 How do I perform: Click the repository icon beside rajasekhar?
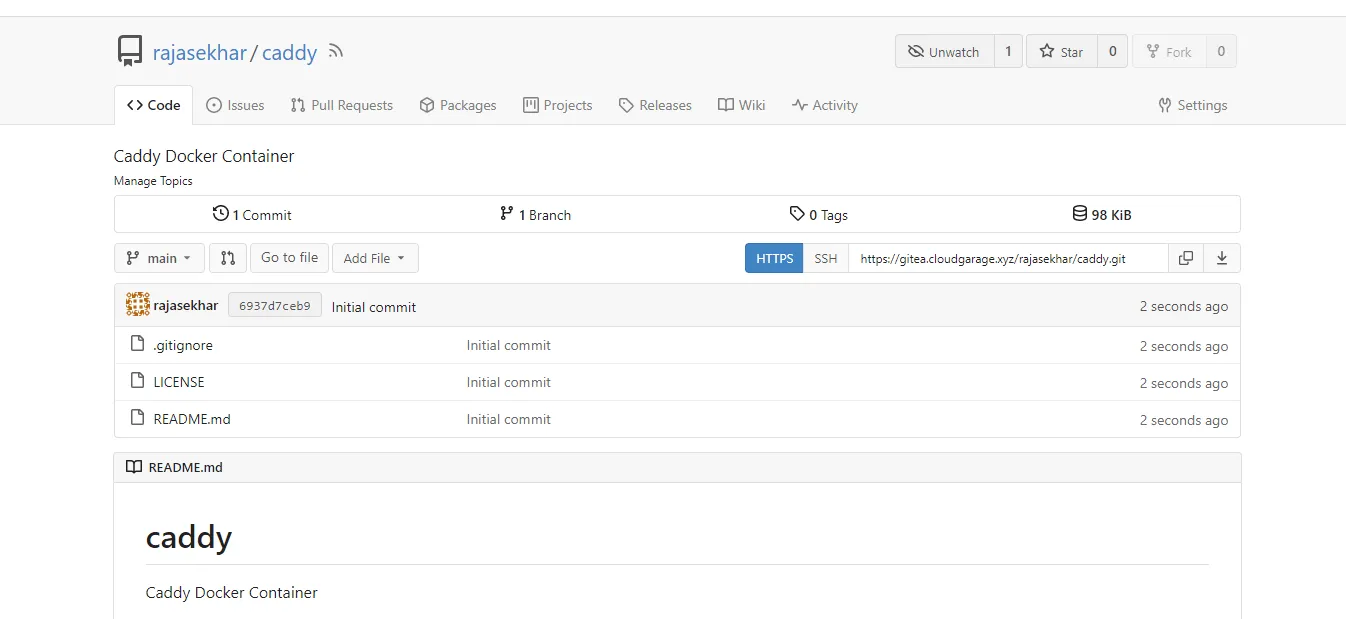(129, 51)
